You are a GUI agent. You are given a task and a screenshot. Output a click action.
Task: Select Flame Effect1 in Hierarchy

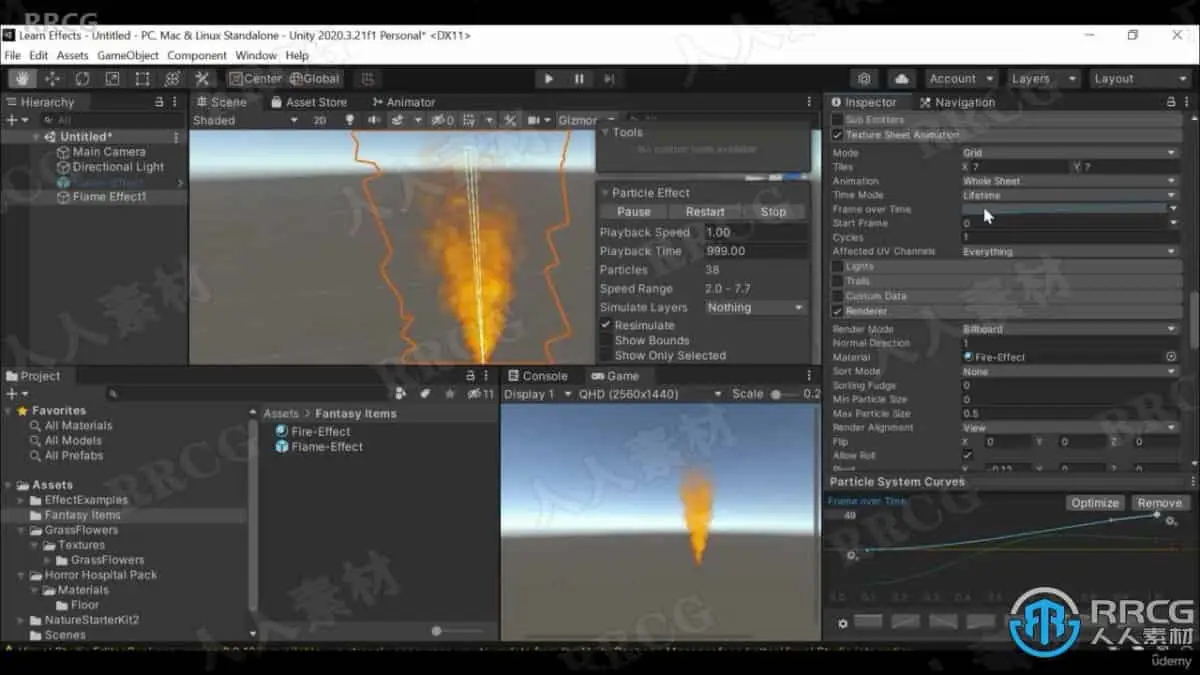pos(109,197)
